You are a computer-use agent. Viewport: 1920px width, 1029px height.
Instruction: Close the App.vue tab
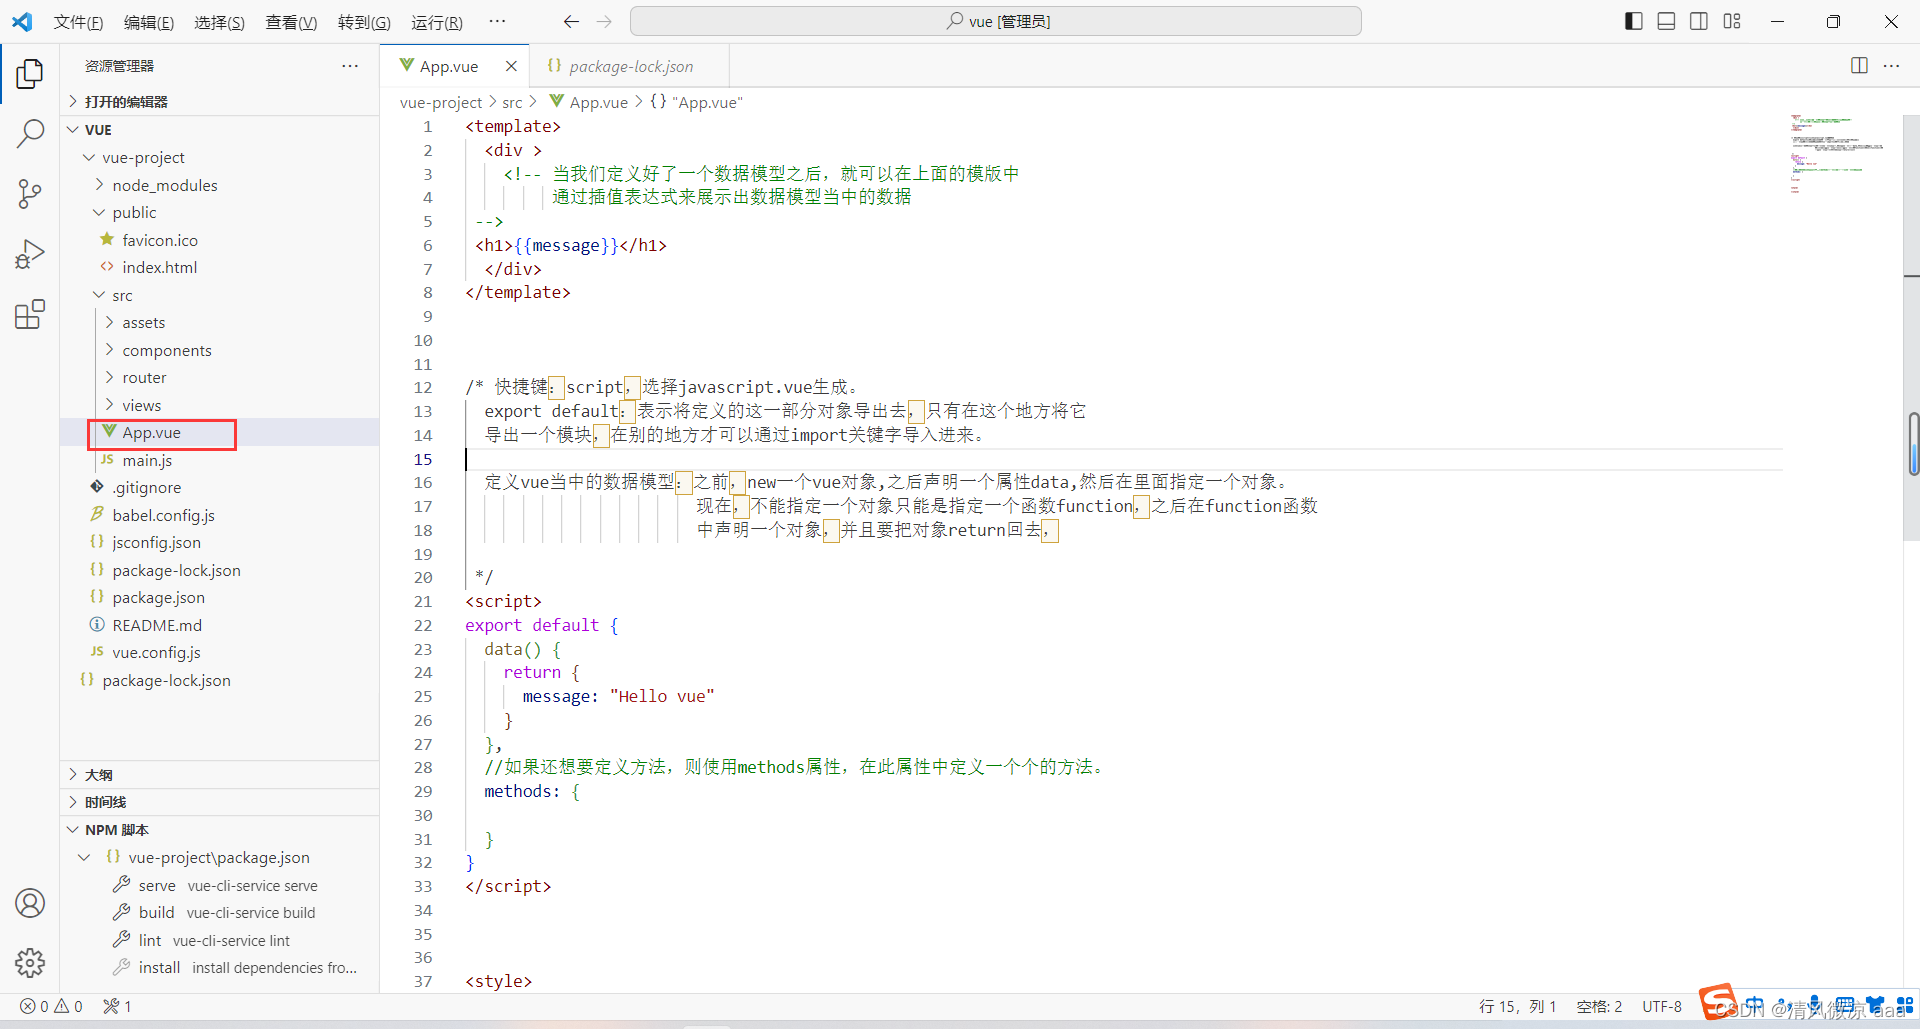click(x=511, y=66)
